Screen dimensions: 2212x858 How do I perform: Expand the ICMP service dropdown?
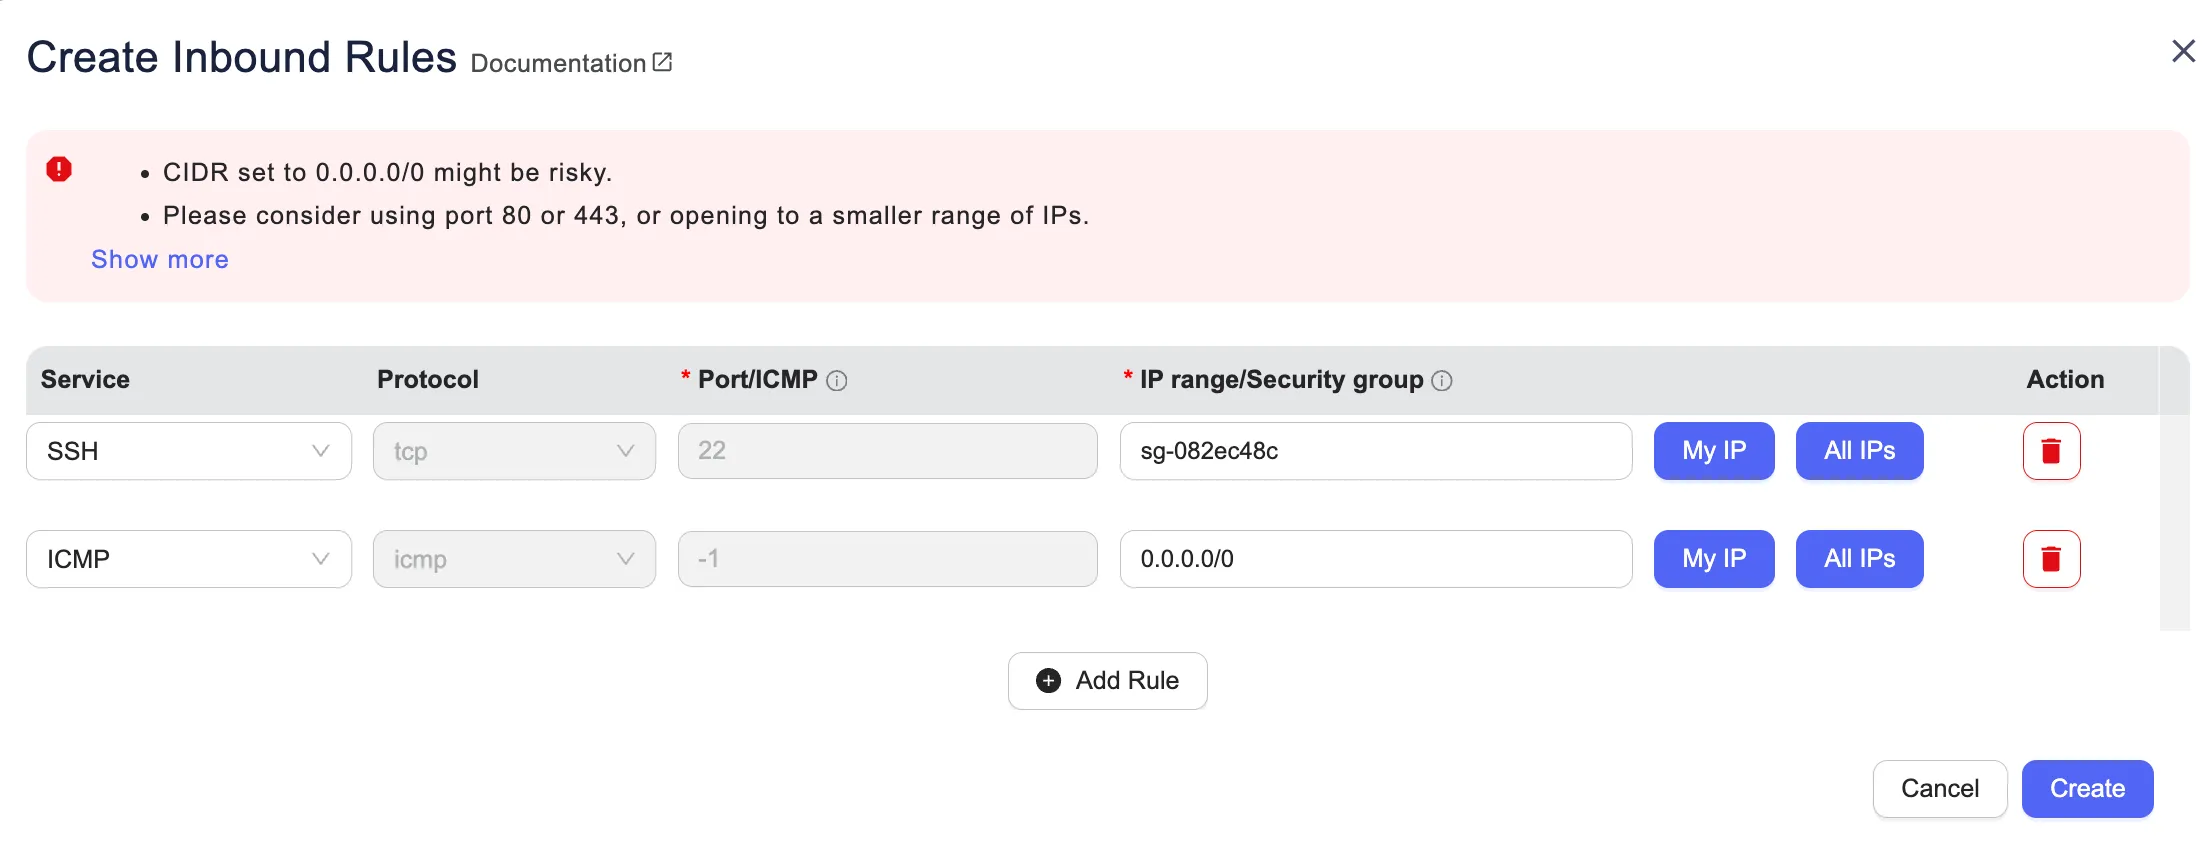(x=189, y=559)
